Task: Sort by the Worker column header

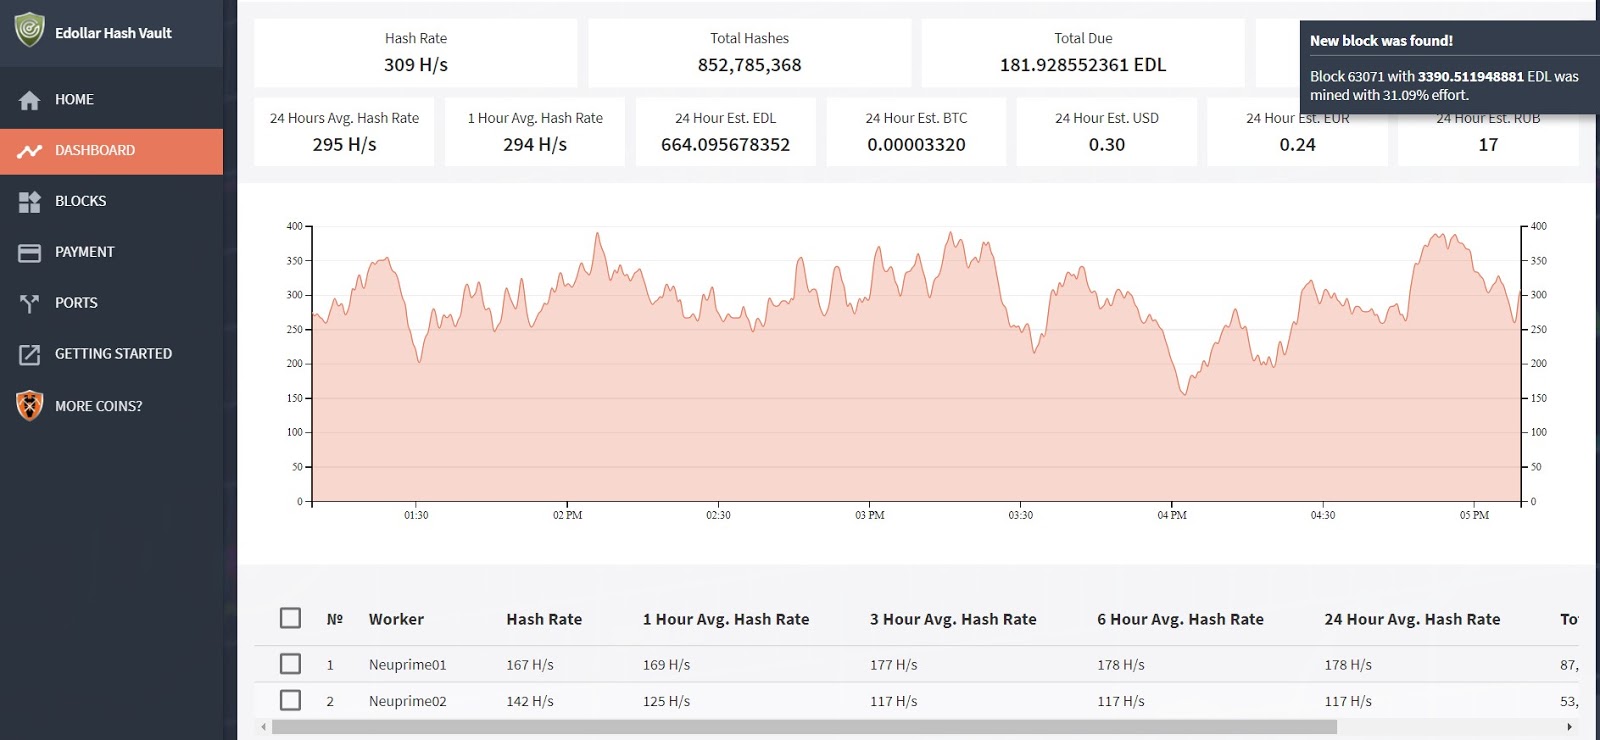Action: pyautogui.click(x=396, y=619)
